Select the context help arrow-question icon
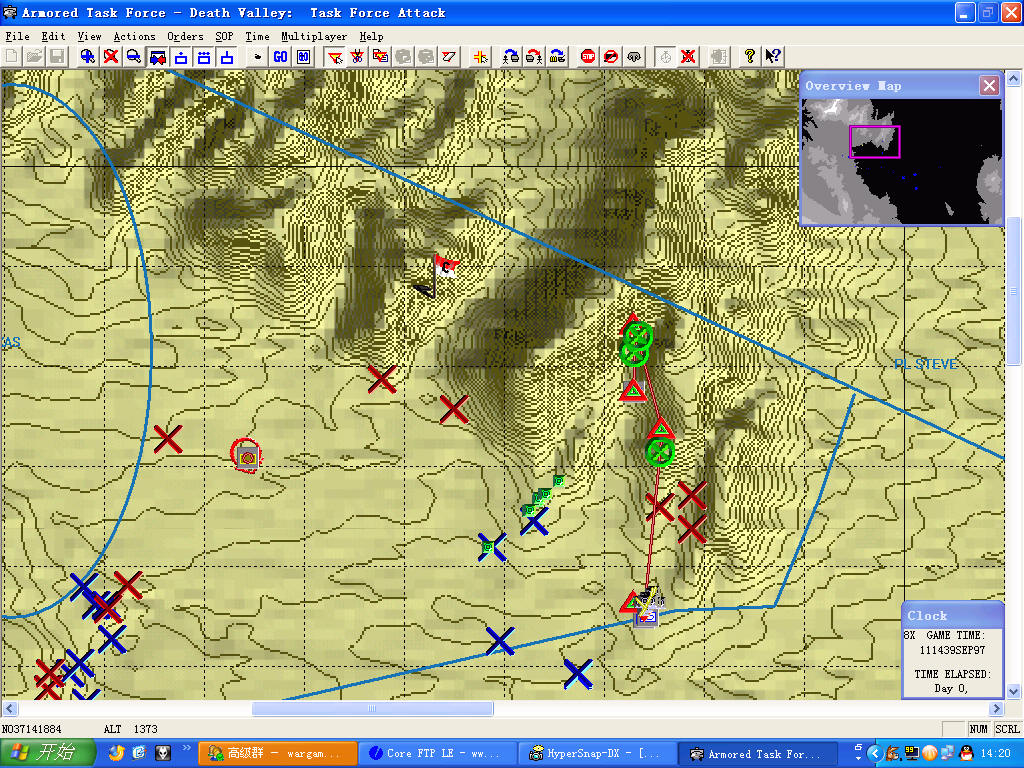 click(773, 57)
